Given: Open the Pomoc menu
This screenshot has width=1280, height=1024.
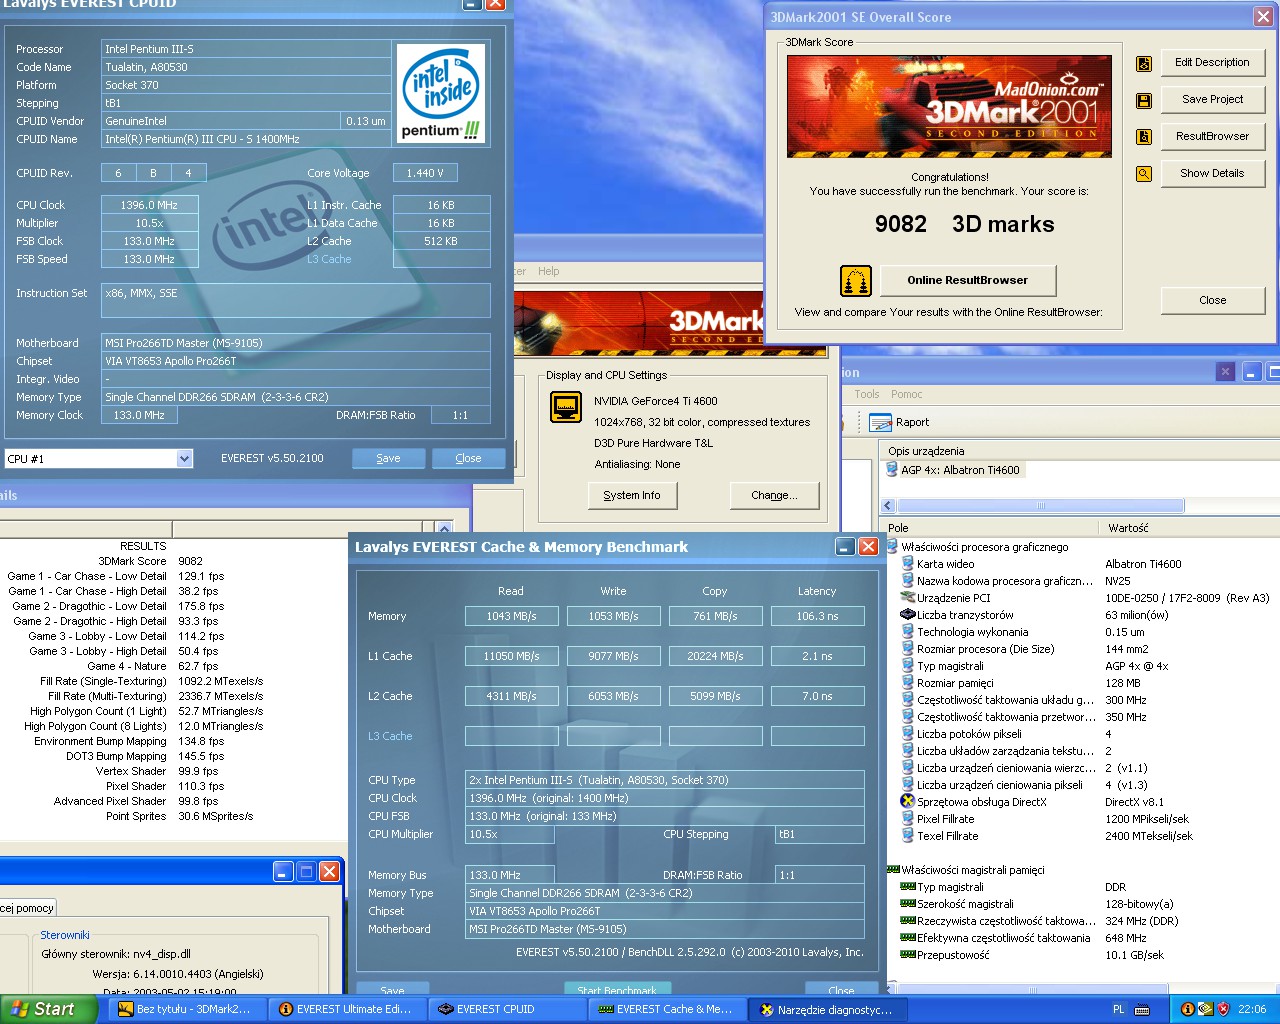Looking at the screenshot, I should 906,394.
